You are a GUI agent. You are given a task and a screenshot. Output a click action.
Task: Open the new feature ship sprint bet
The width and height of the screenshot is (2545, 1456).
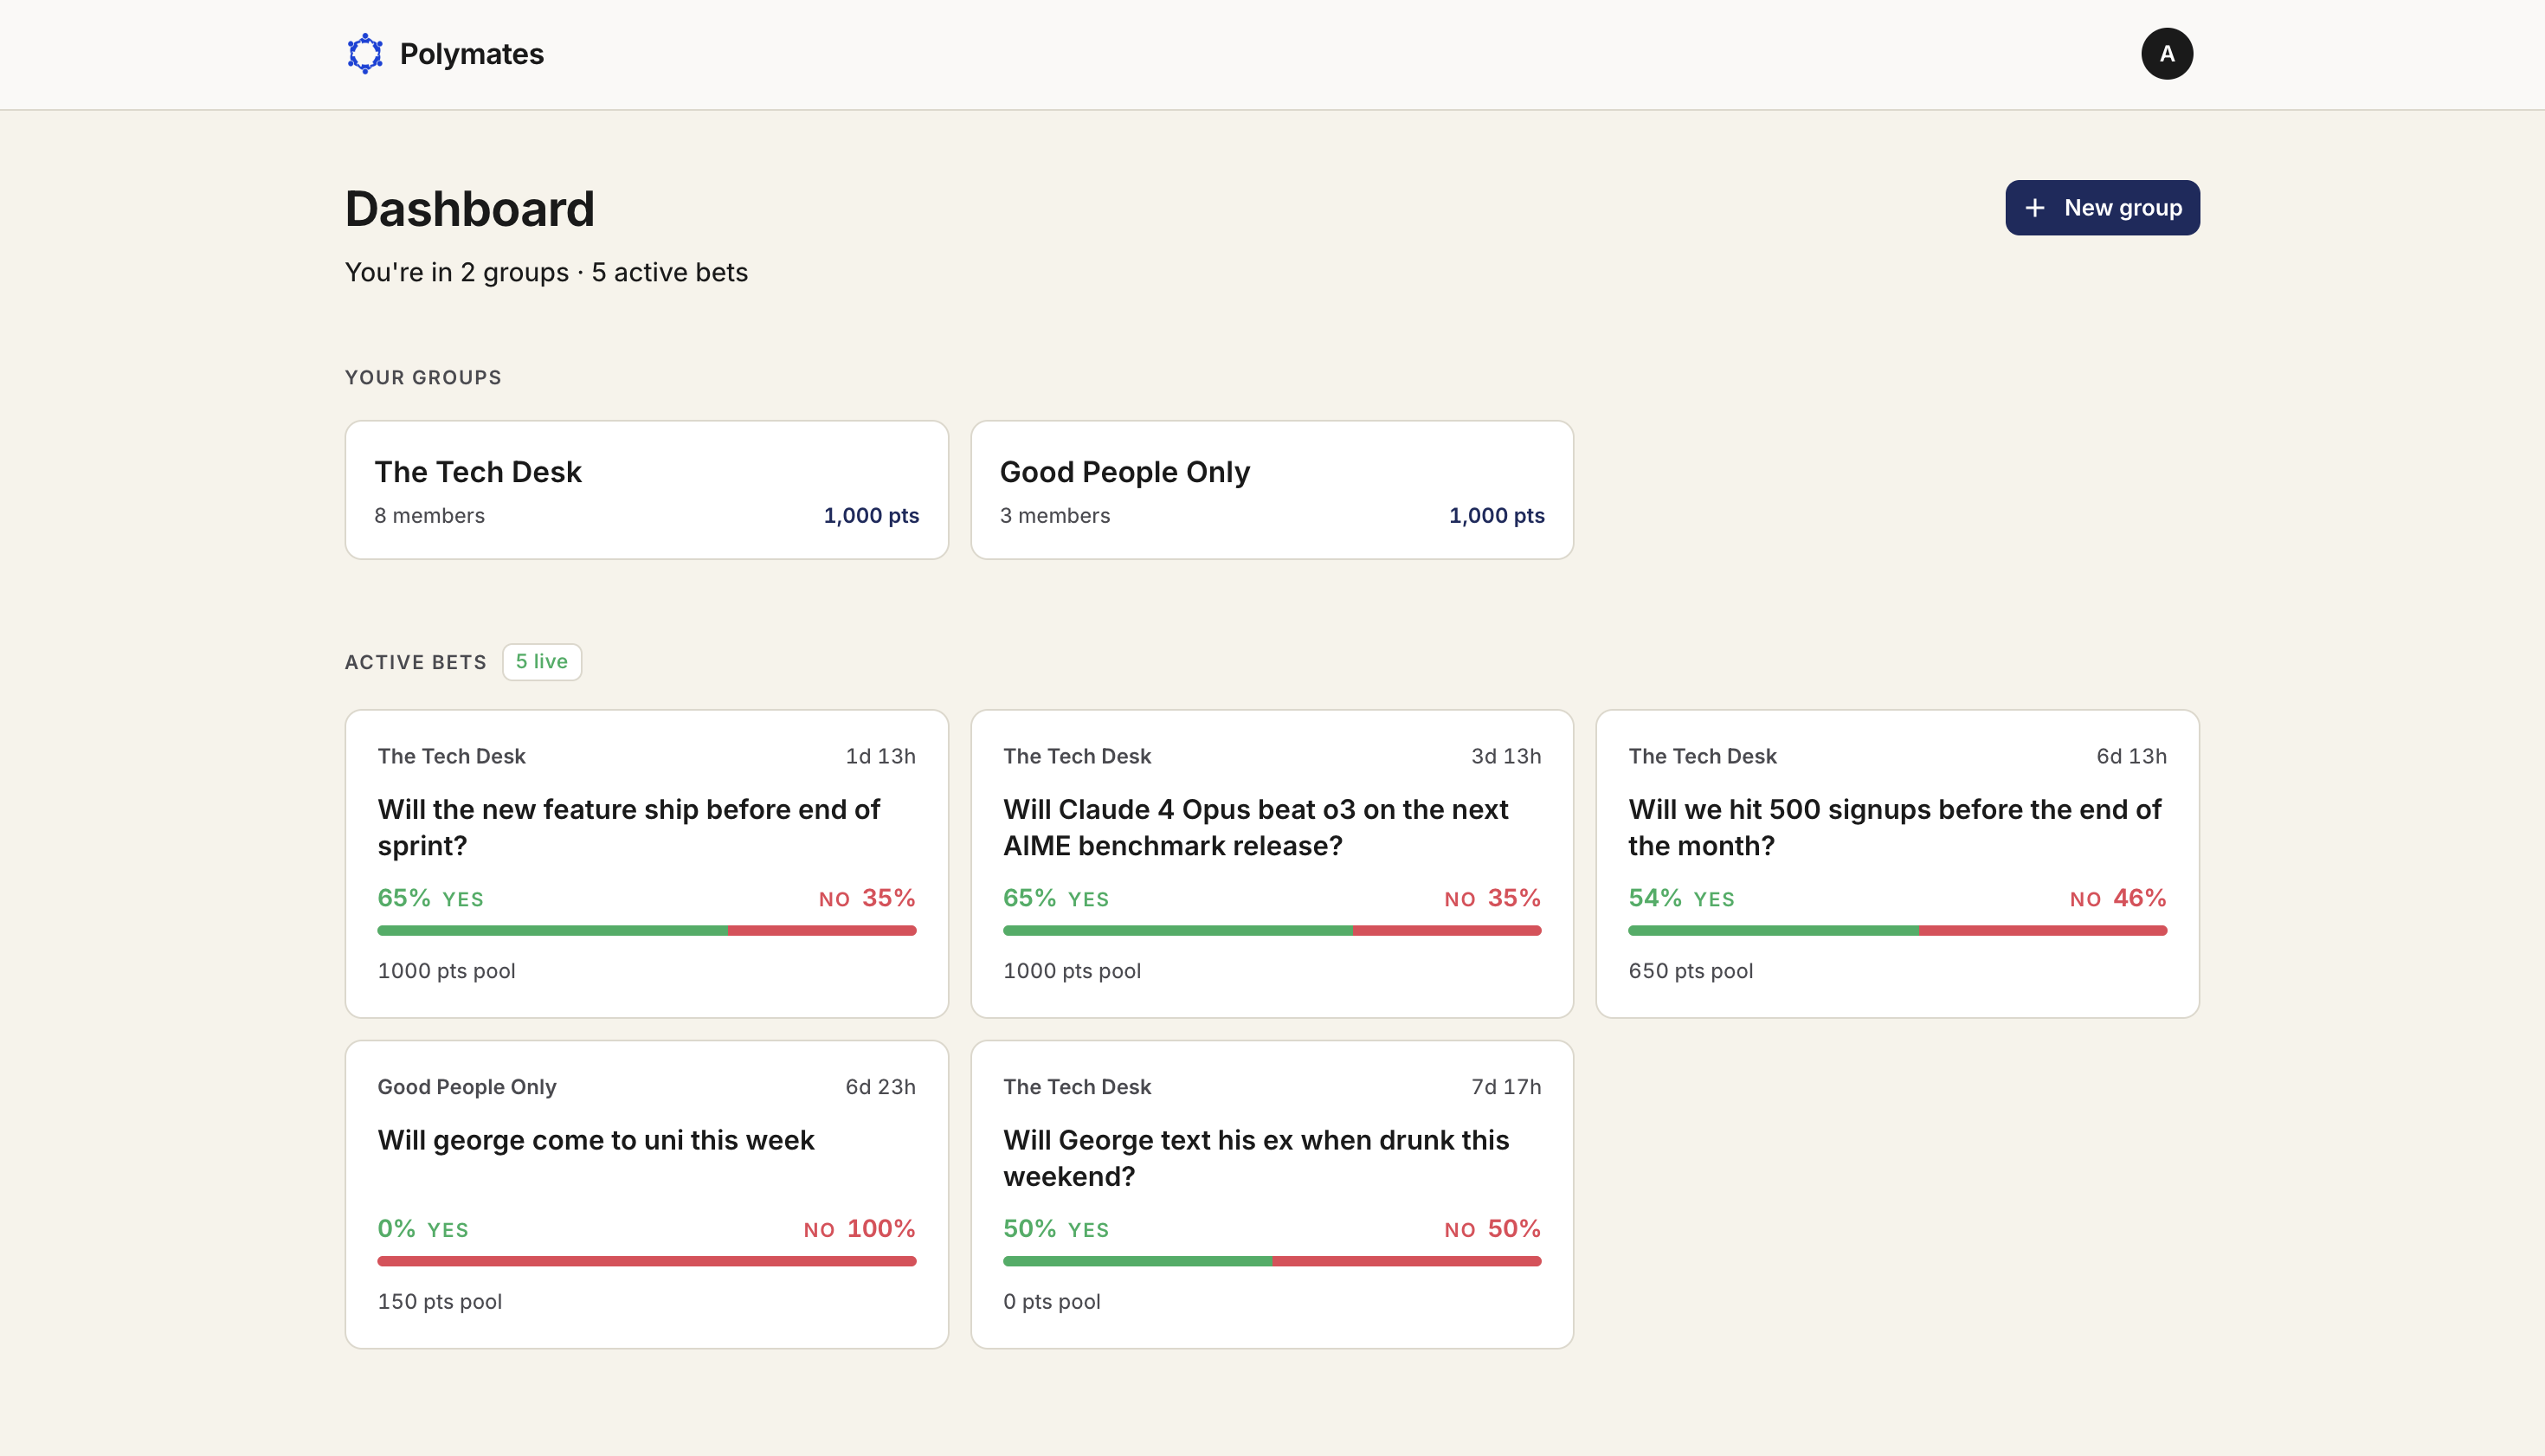coord(646,864)
